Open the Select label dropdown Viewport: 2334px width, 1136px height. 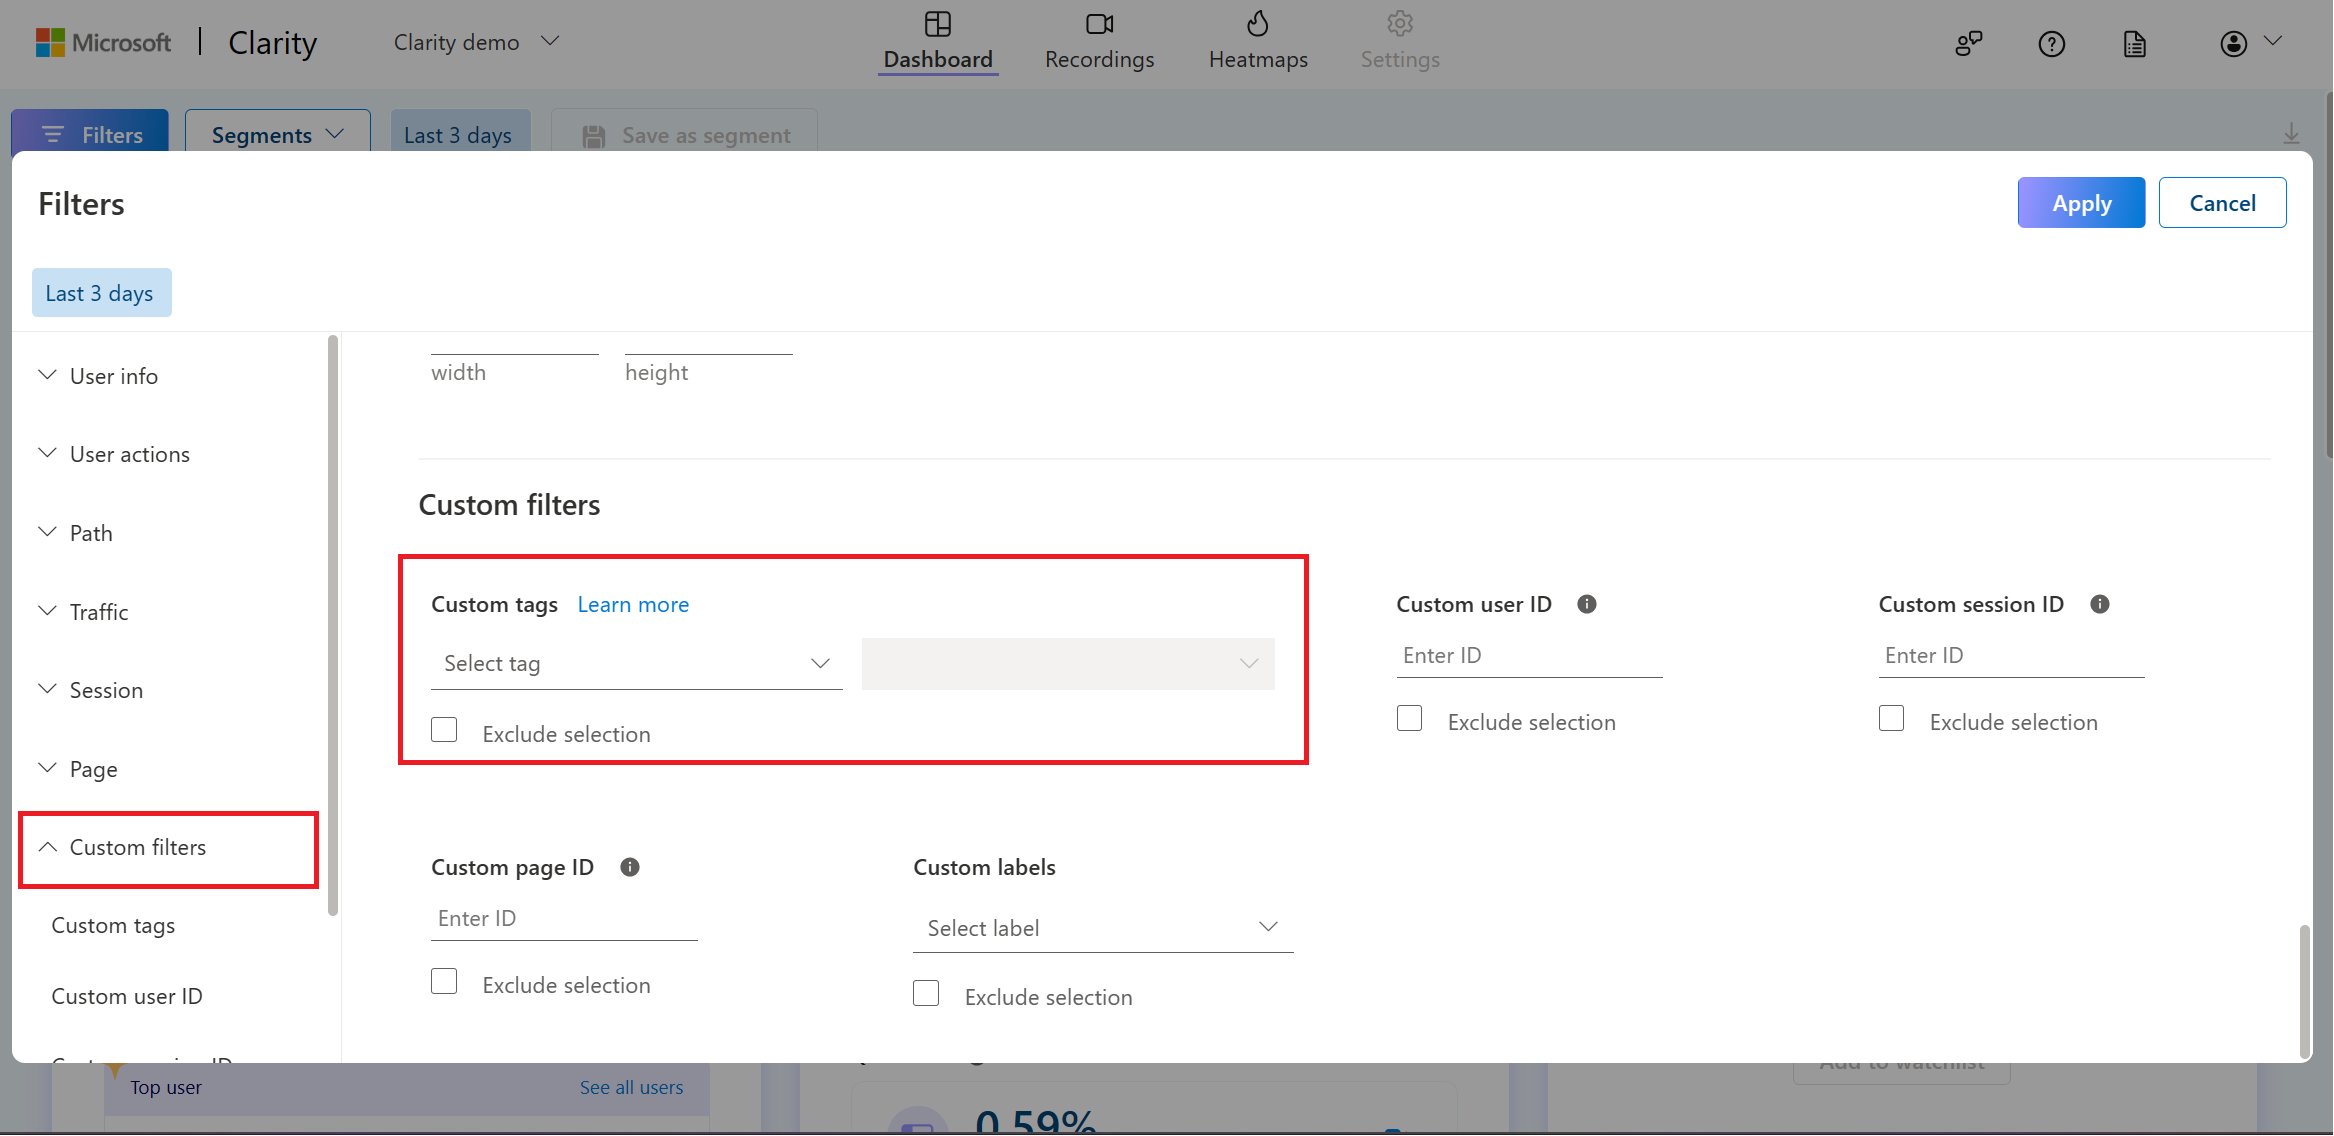pyautogui.click(x=1101, y=927)
